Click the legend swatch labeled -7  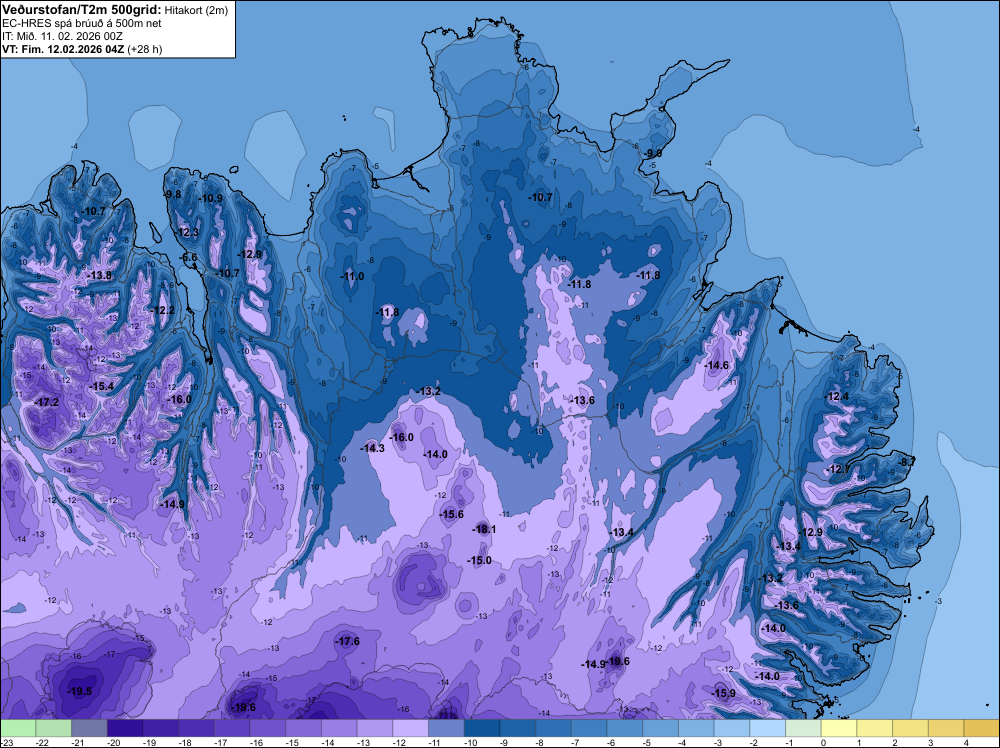pos(589,728)
